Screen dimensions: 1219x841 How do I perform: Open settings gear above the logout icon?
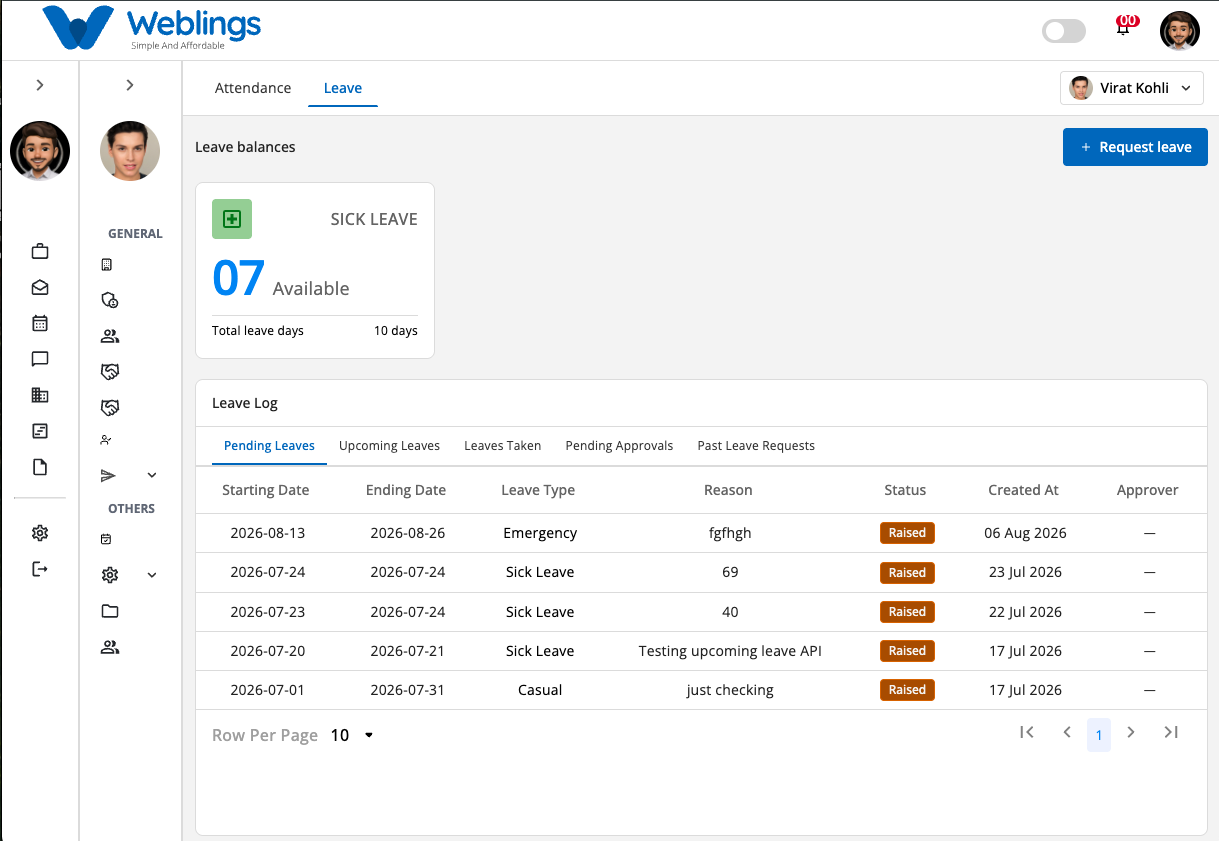(x=40, y=533)
